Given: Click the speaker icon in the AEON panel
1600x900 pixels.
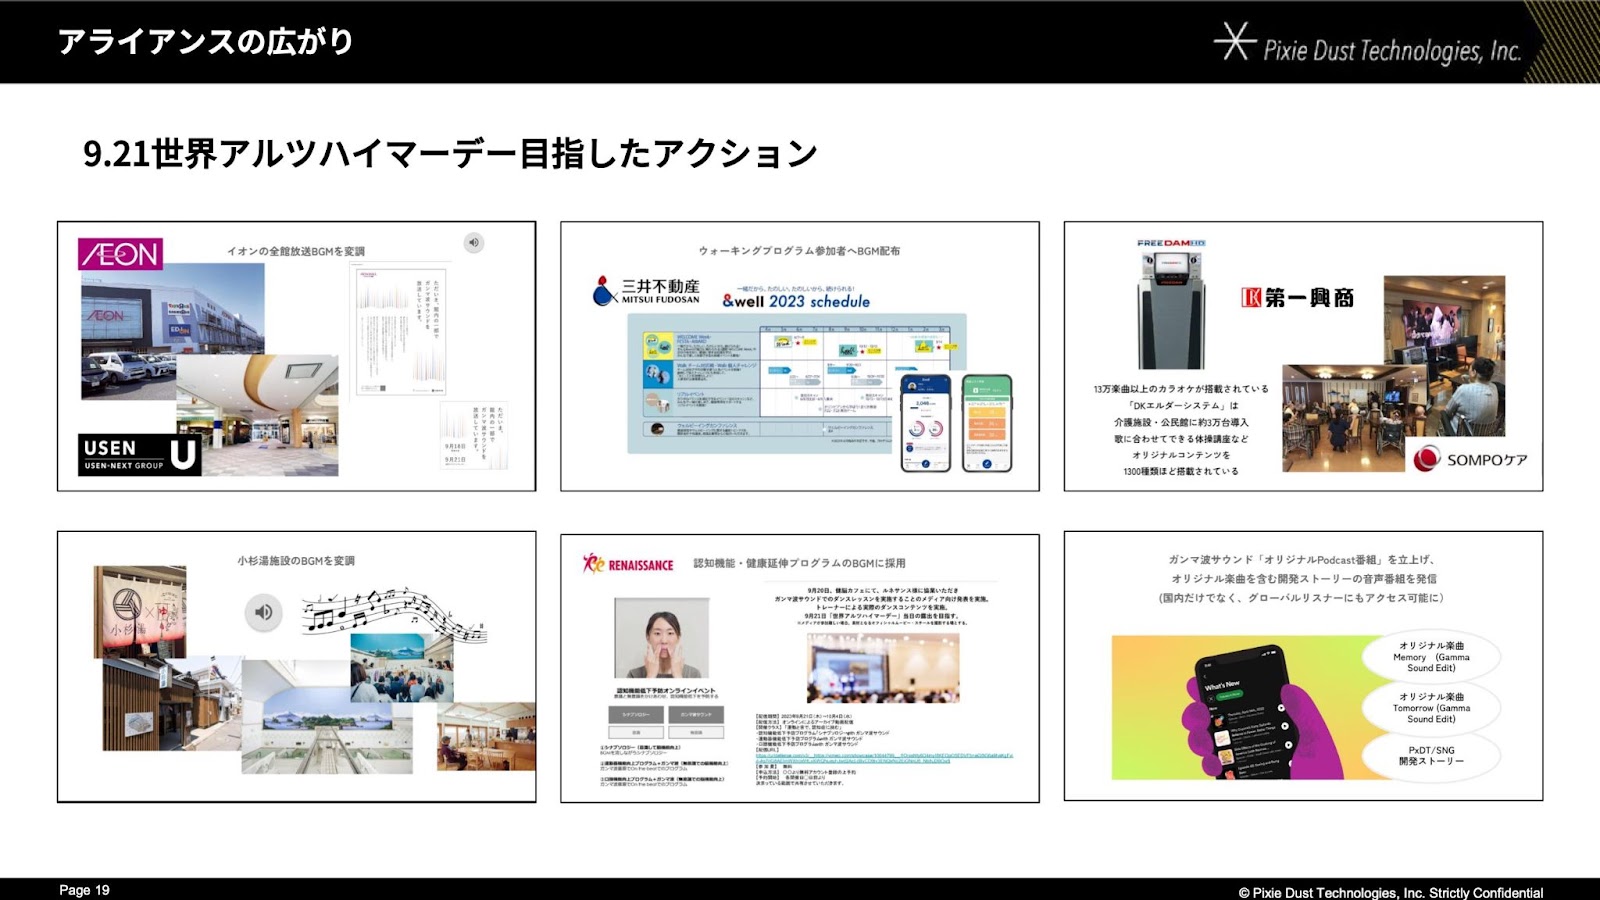Looking at the screenshot, I should (474, 243).
